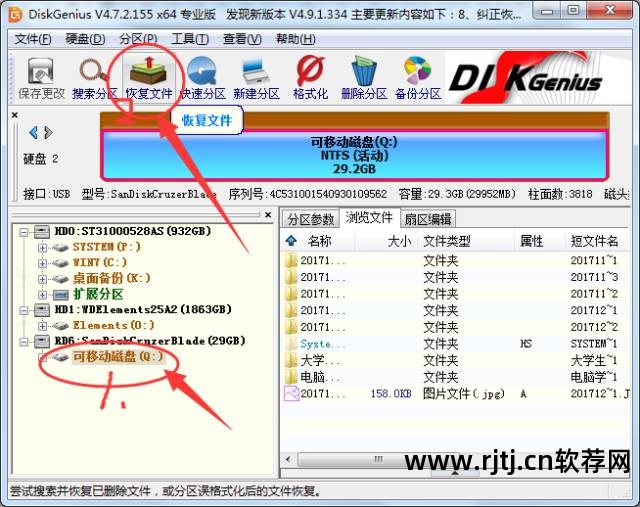Close the disk tree panel

click(x=268, y=215)
